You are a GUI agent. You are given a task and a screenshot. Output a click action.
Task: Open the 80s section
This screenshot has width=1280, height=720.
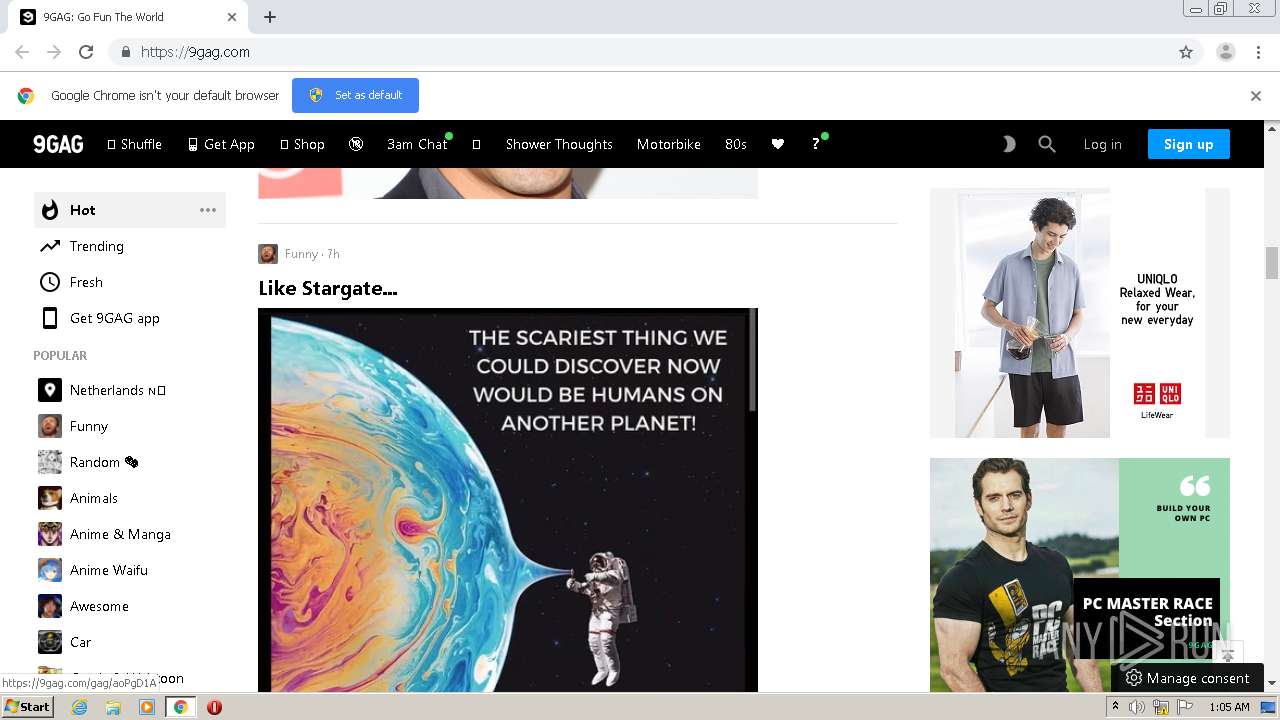tap(736, 144)
